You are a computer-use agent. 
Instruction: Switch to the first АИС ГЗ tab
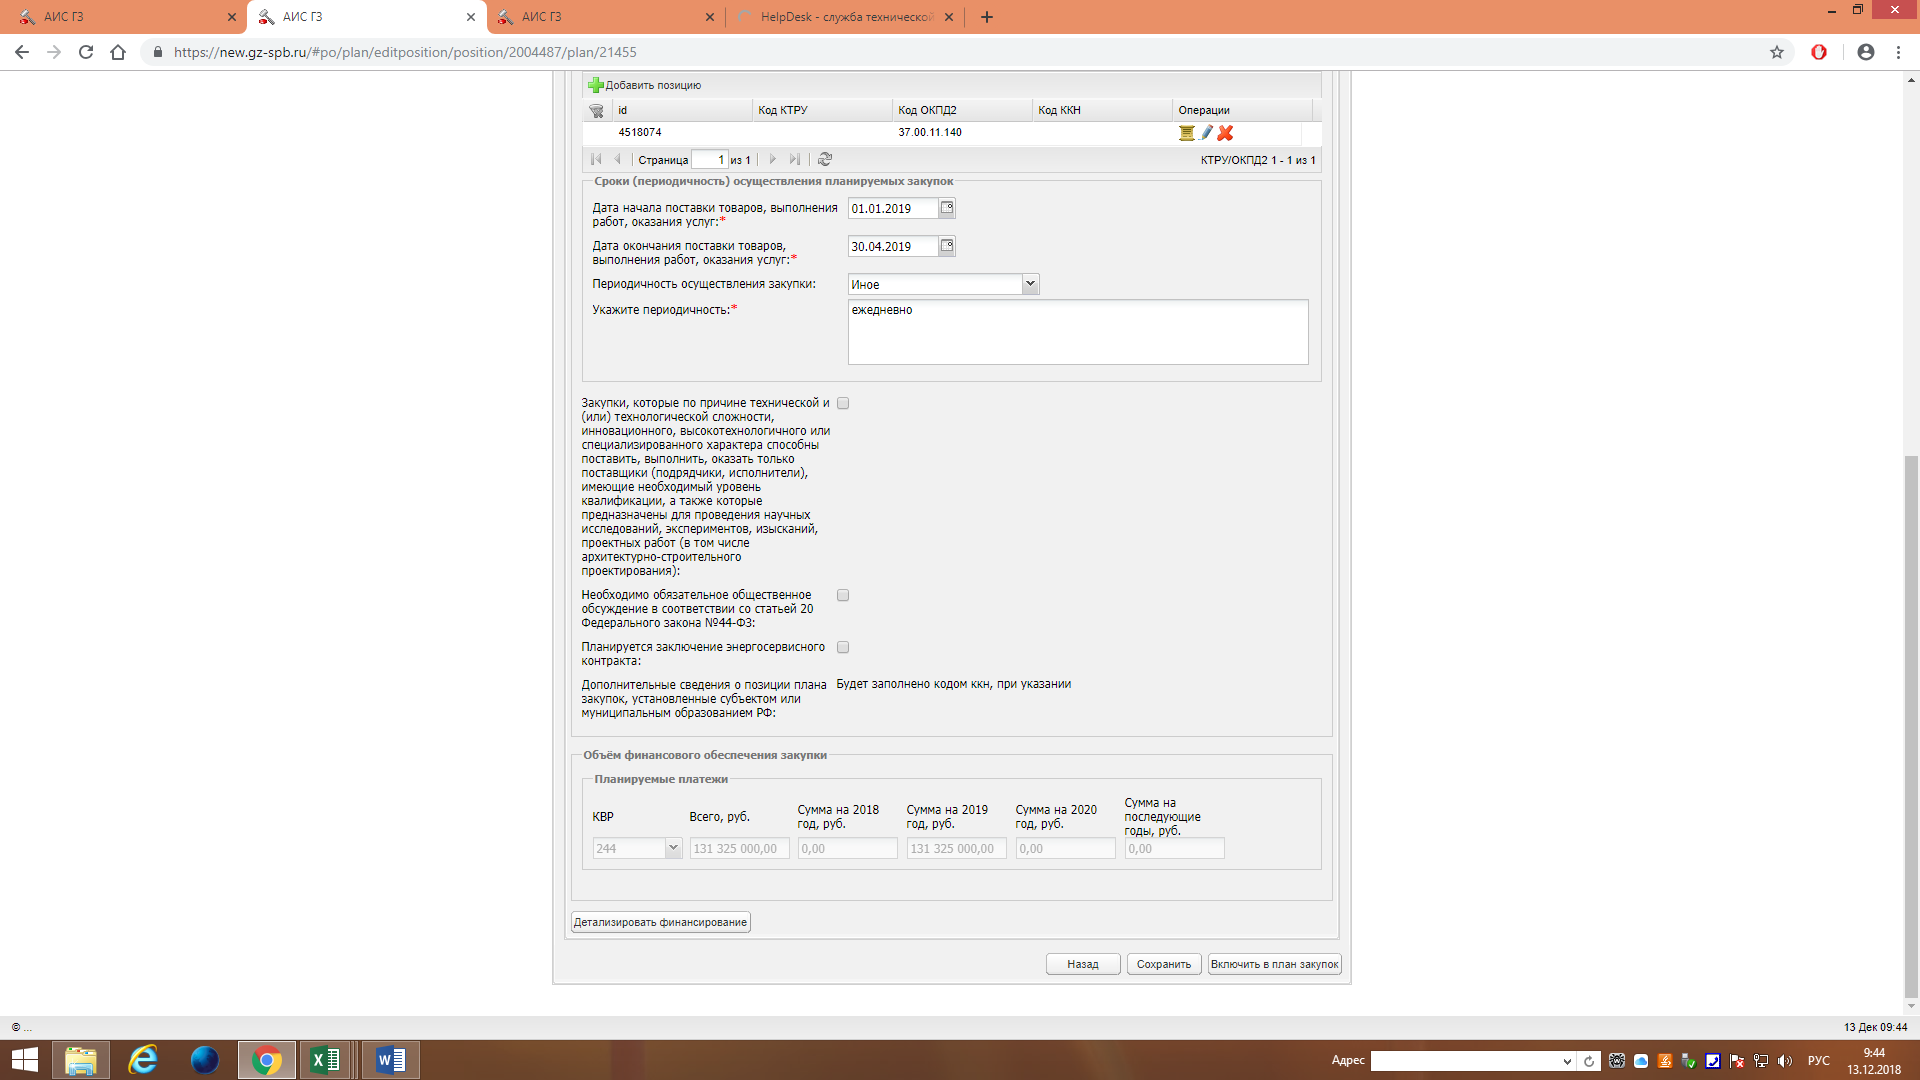click(120, 17)
